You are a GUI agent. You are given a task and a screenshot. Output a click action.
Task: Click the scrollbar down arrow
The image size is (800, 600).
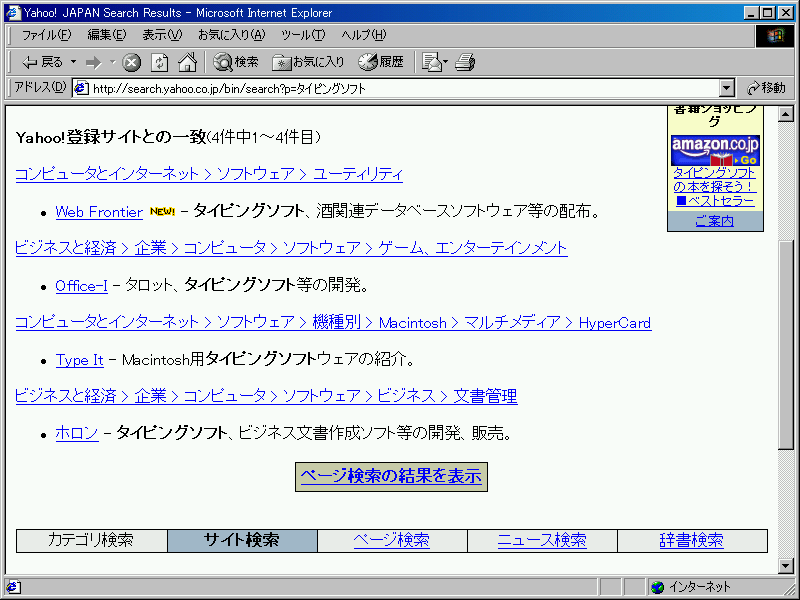coord(786,565)
